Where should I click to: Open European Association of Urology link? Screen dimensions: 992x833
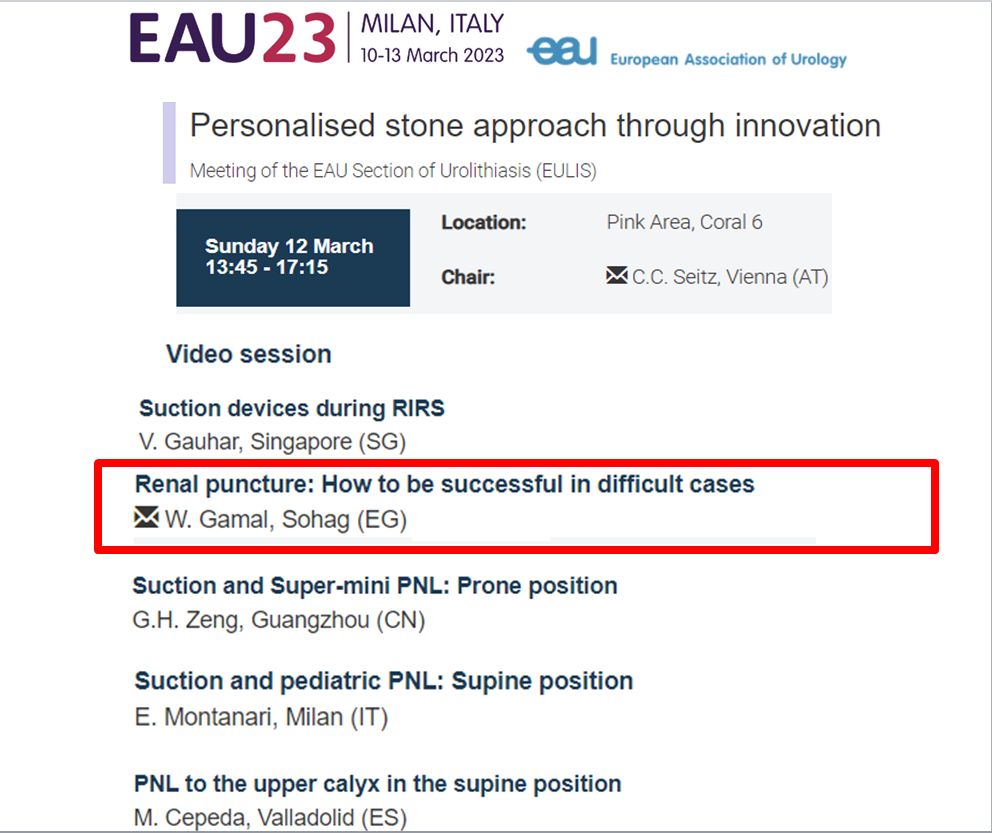coord(728,59)
